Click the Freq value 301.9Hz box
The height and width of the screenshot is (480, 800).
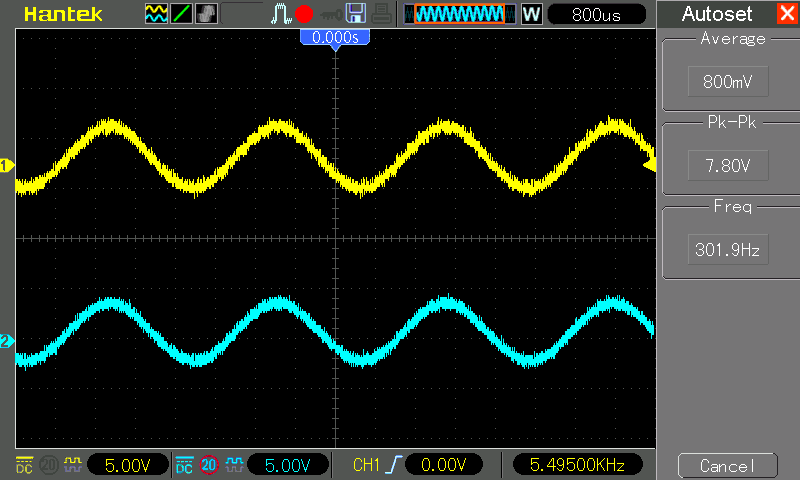728,249
